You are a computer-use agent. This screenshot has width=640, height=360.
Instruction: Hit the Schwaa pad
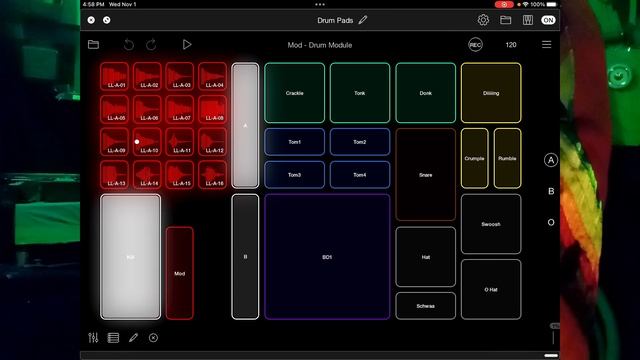(x=425, y=306)
